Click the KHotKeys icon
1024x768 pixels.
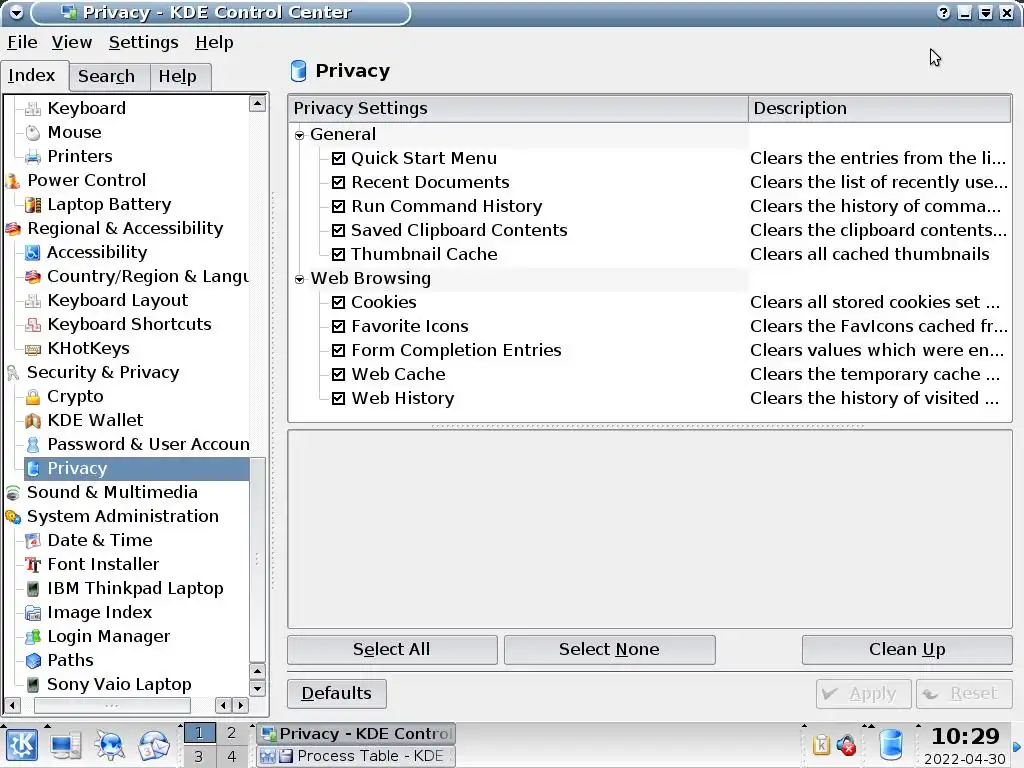(x=33, y=349)
